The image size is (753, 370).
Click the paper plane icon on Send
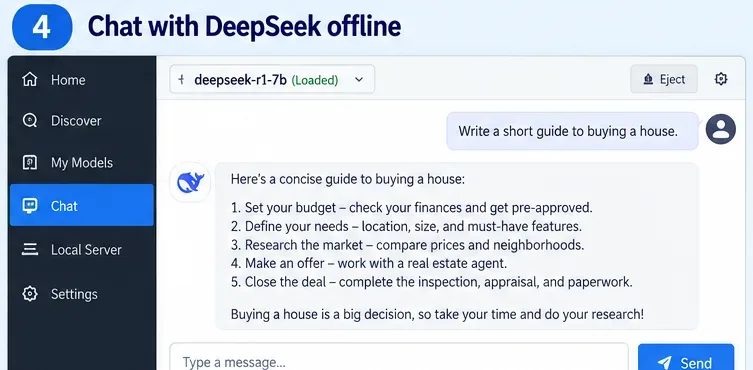[x=664, y=363]
